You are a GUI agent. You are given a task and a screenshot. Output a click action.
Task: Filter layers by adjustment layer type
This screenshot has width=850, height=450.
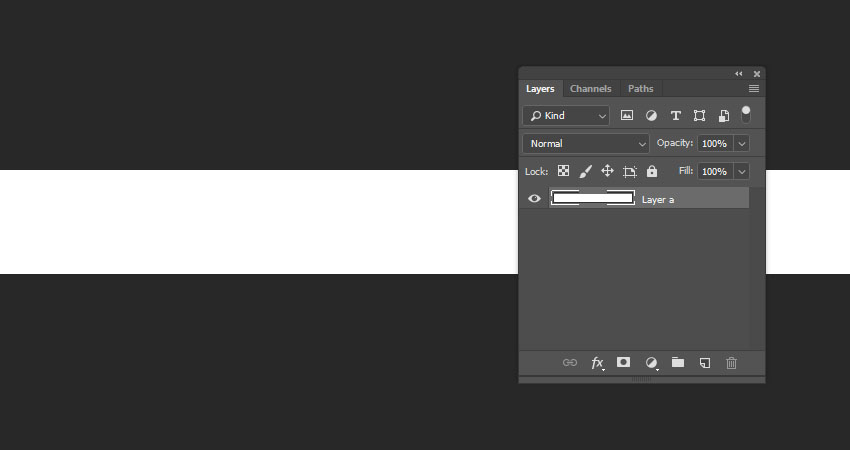point(651,116)
